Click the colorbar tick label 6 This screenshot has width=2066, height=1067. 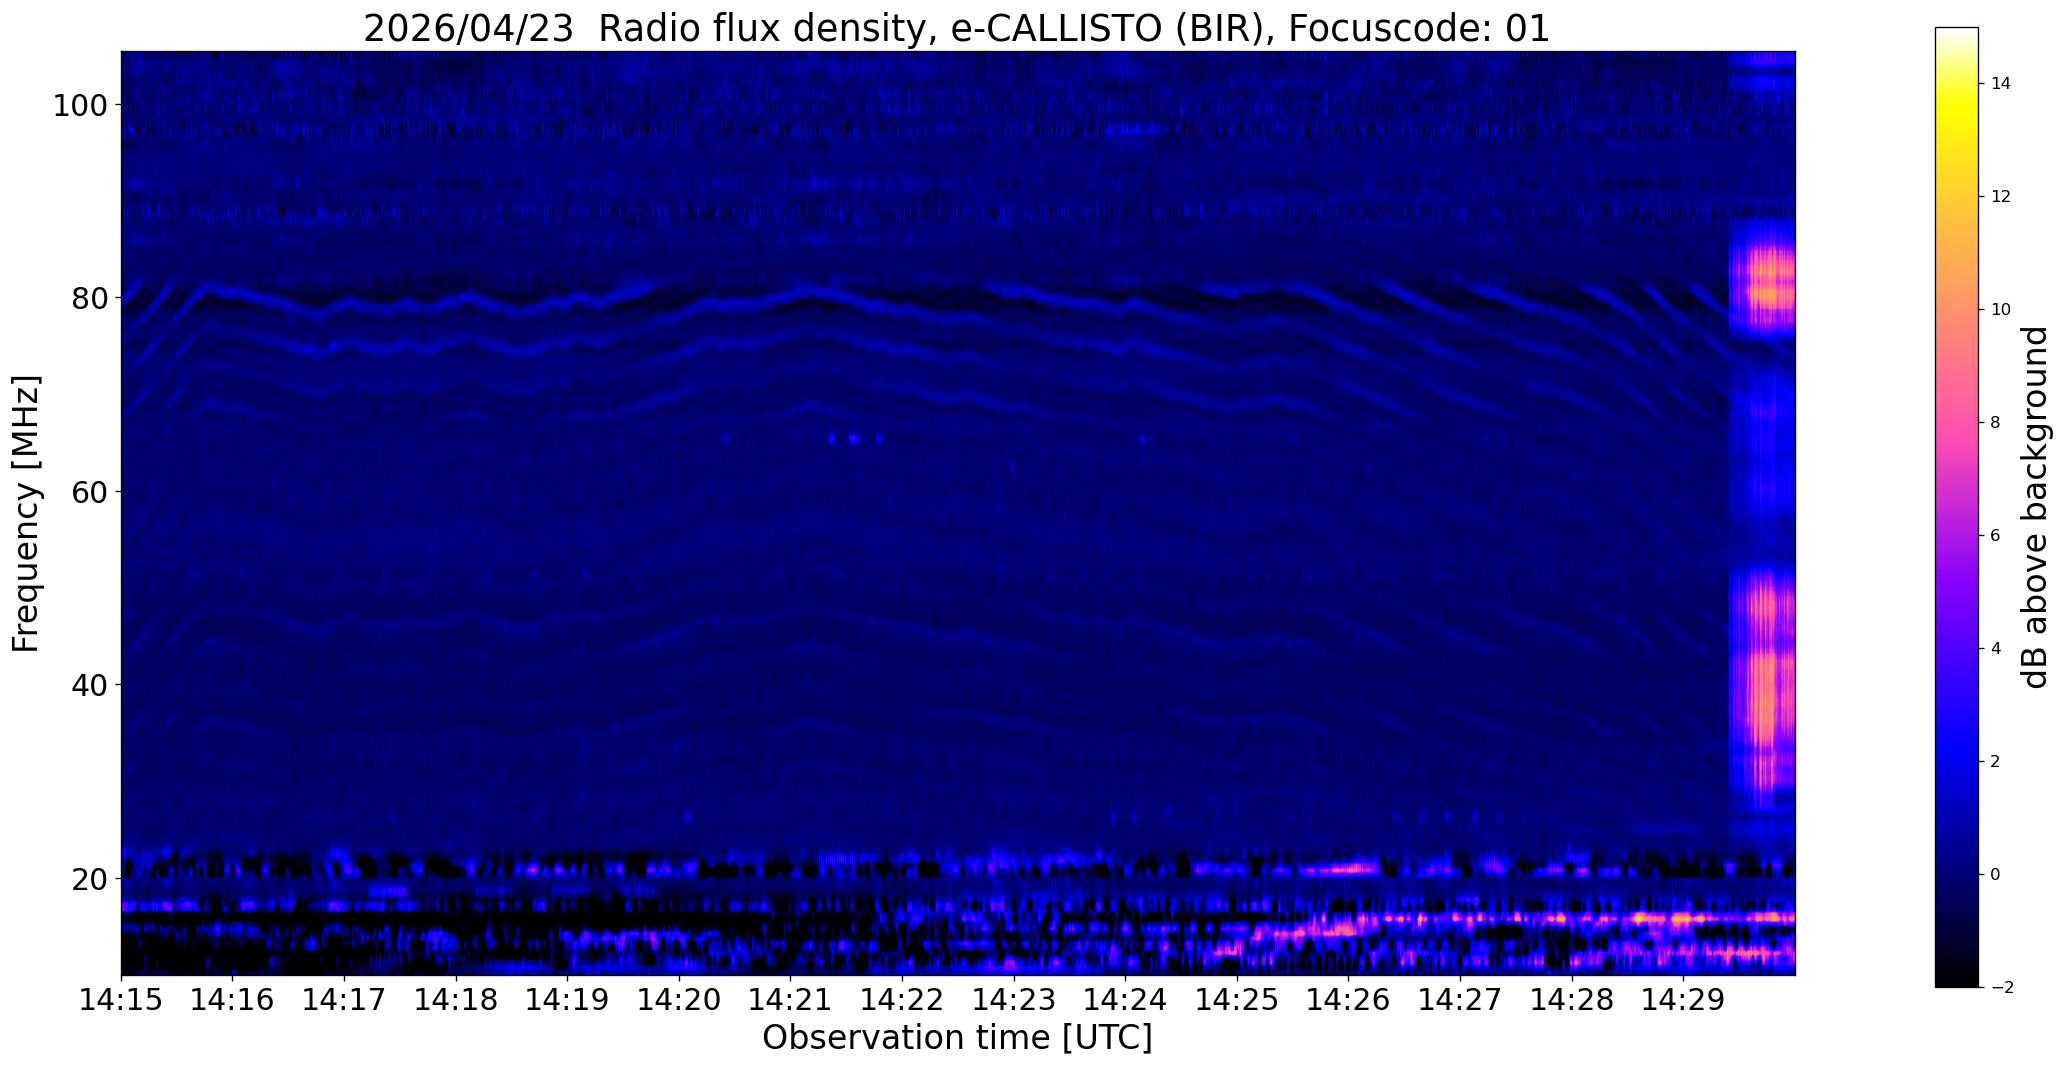tap(1996, 535)
